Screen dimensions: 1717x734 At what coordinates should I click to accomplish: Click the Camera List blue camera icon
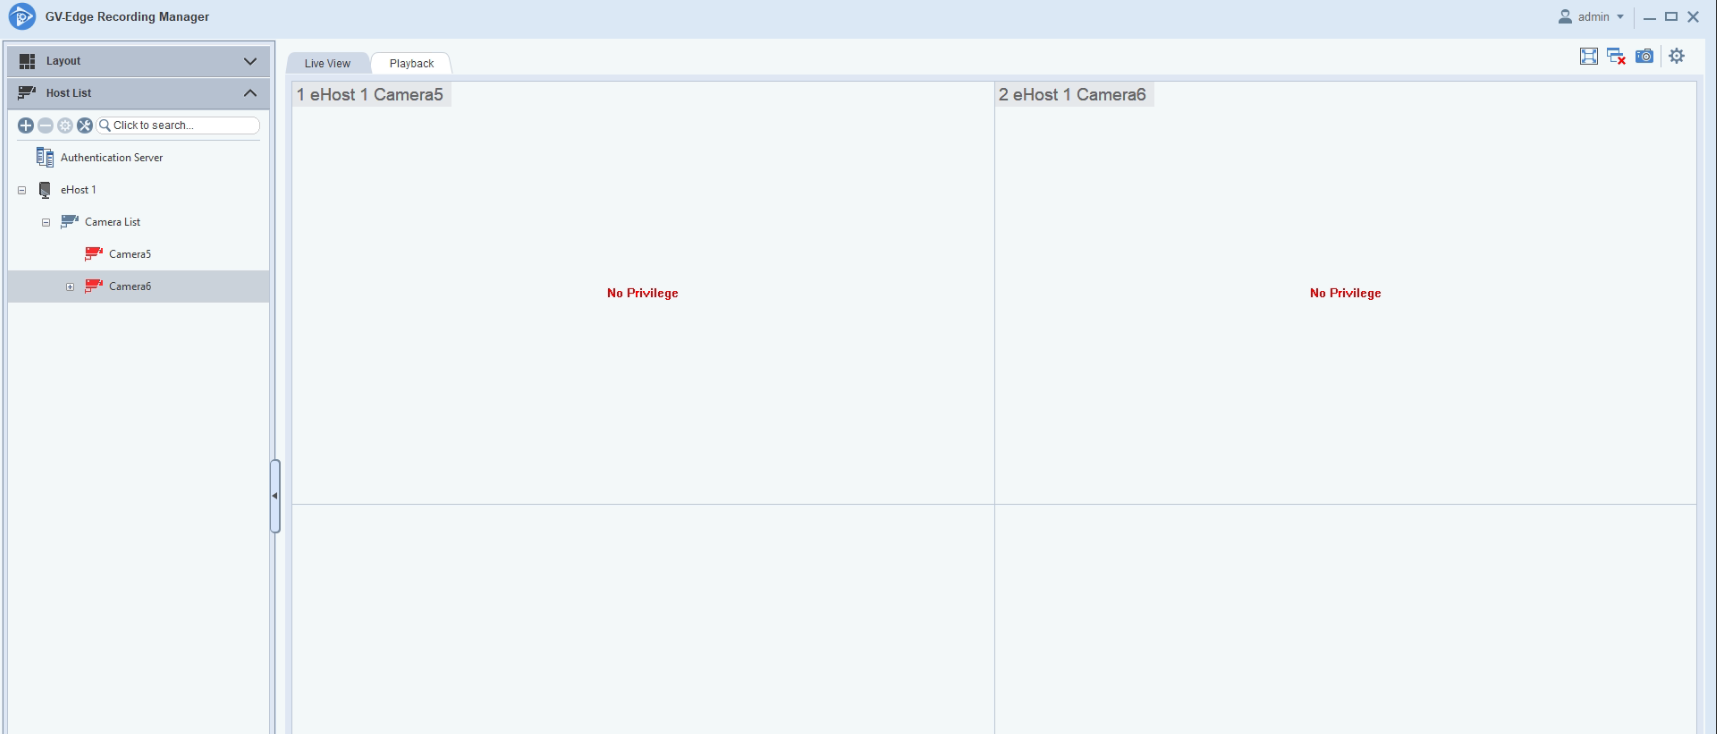tap(69, 222)
